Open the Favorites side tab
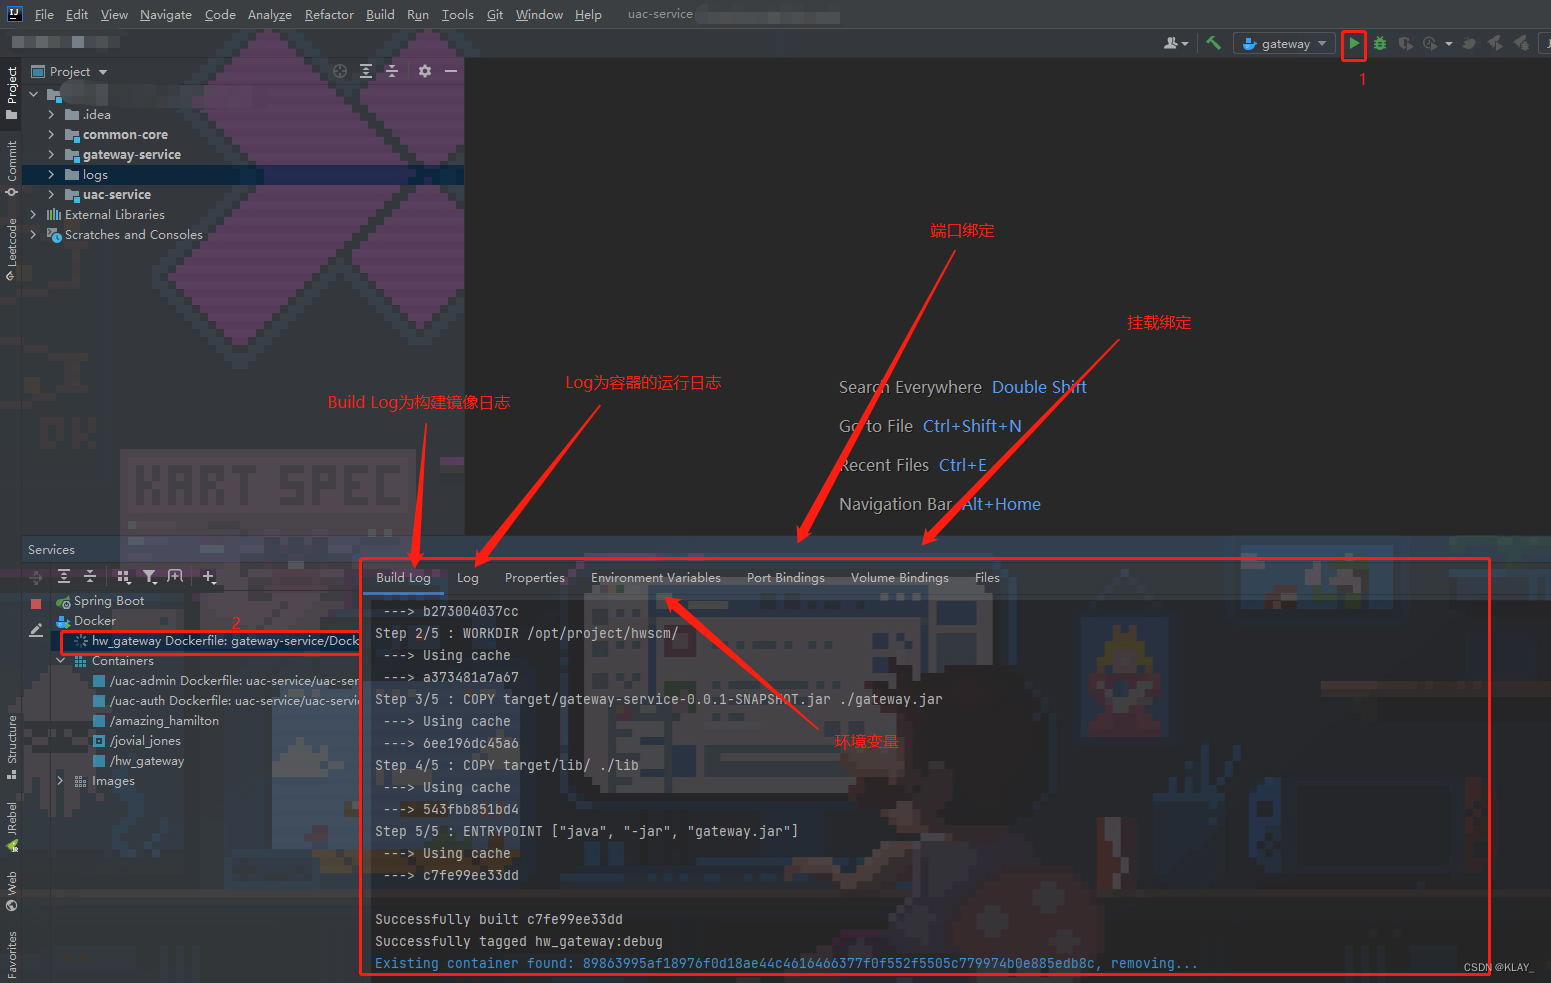This screenshot has width=1551, height=983. [x=11, y=954]
